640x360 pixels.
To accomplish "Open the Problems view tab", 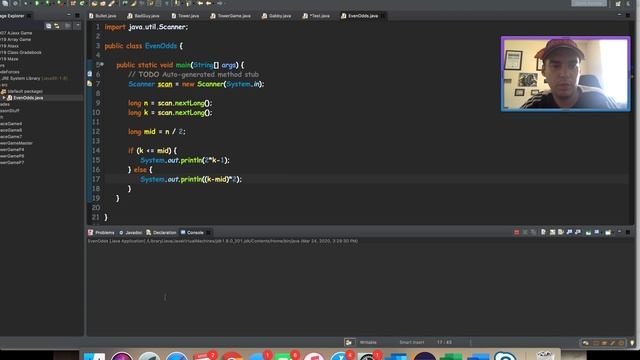I will (x=101, y=233).
